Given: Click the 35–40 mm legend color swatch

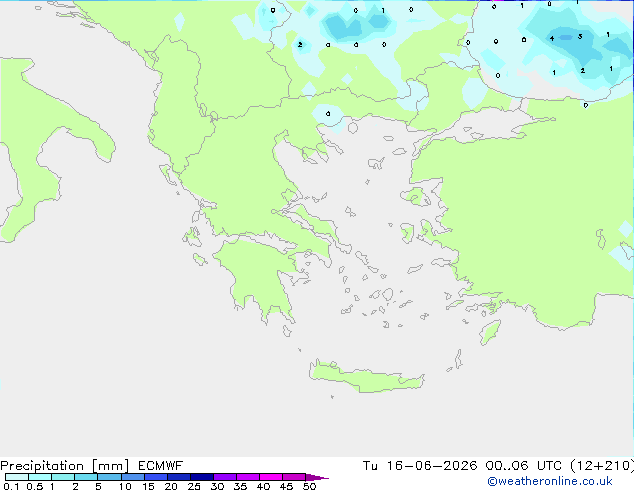Looking at the screenshot, I should [x=247, y=477].
